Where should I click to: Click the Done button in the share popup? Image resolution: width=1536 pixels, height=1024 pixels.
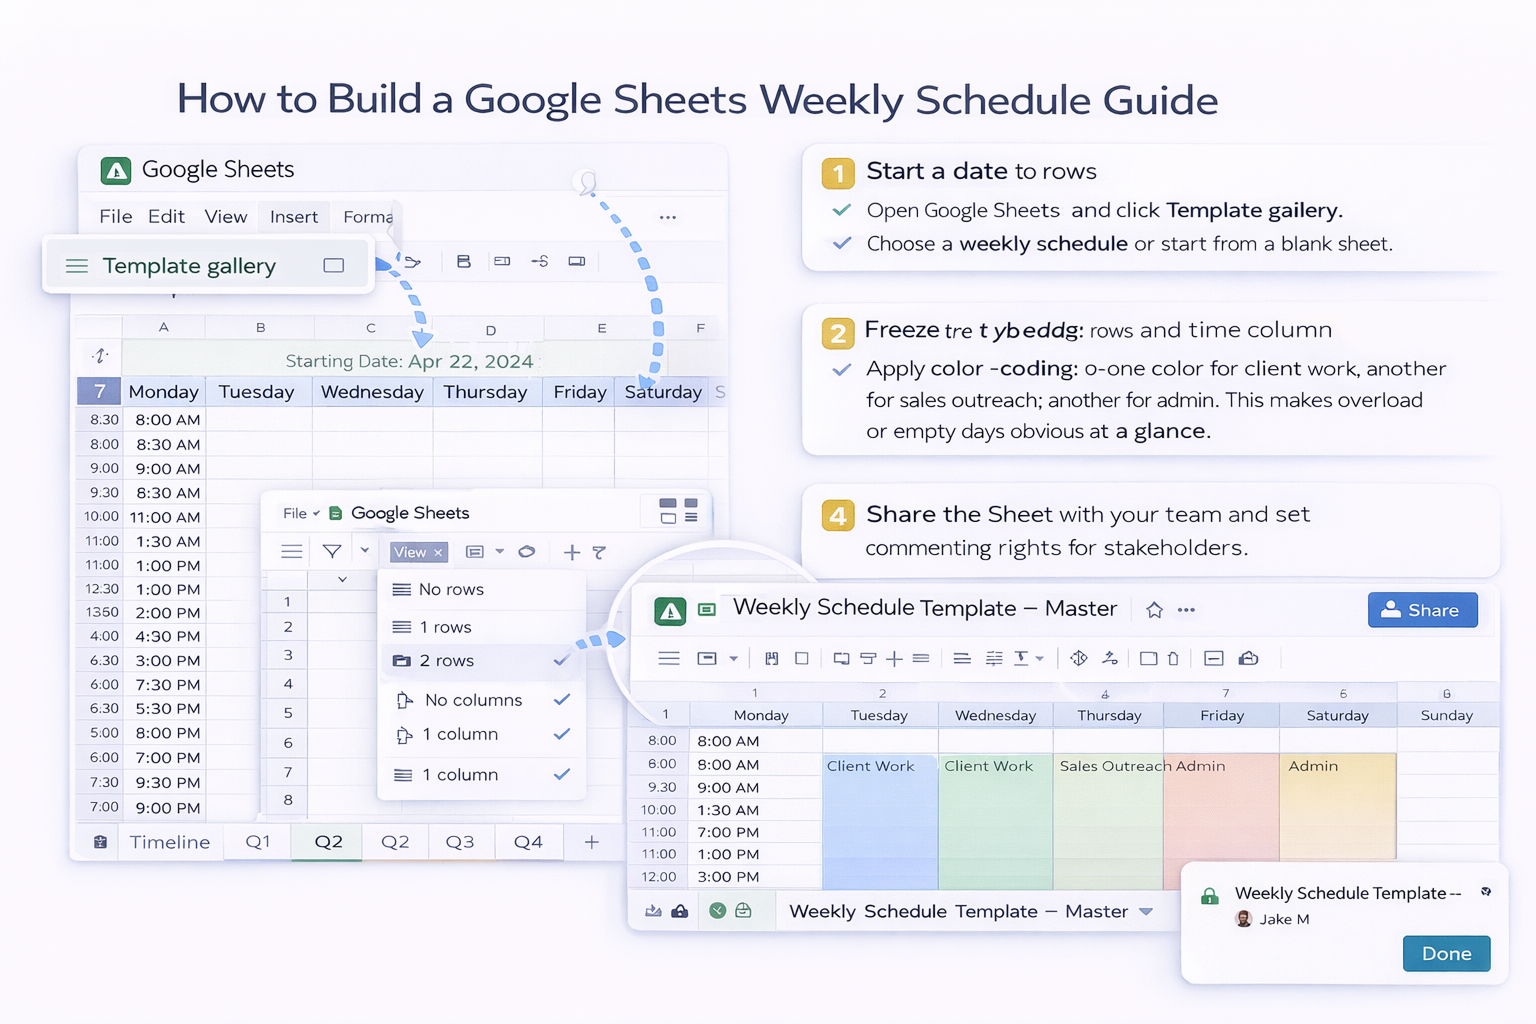point(1446,954)
